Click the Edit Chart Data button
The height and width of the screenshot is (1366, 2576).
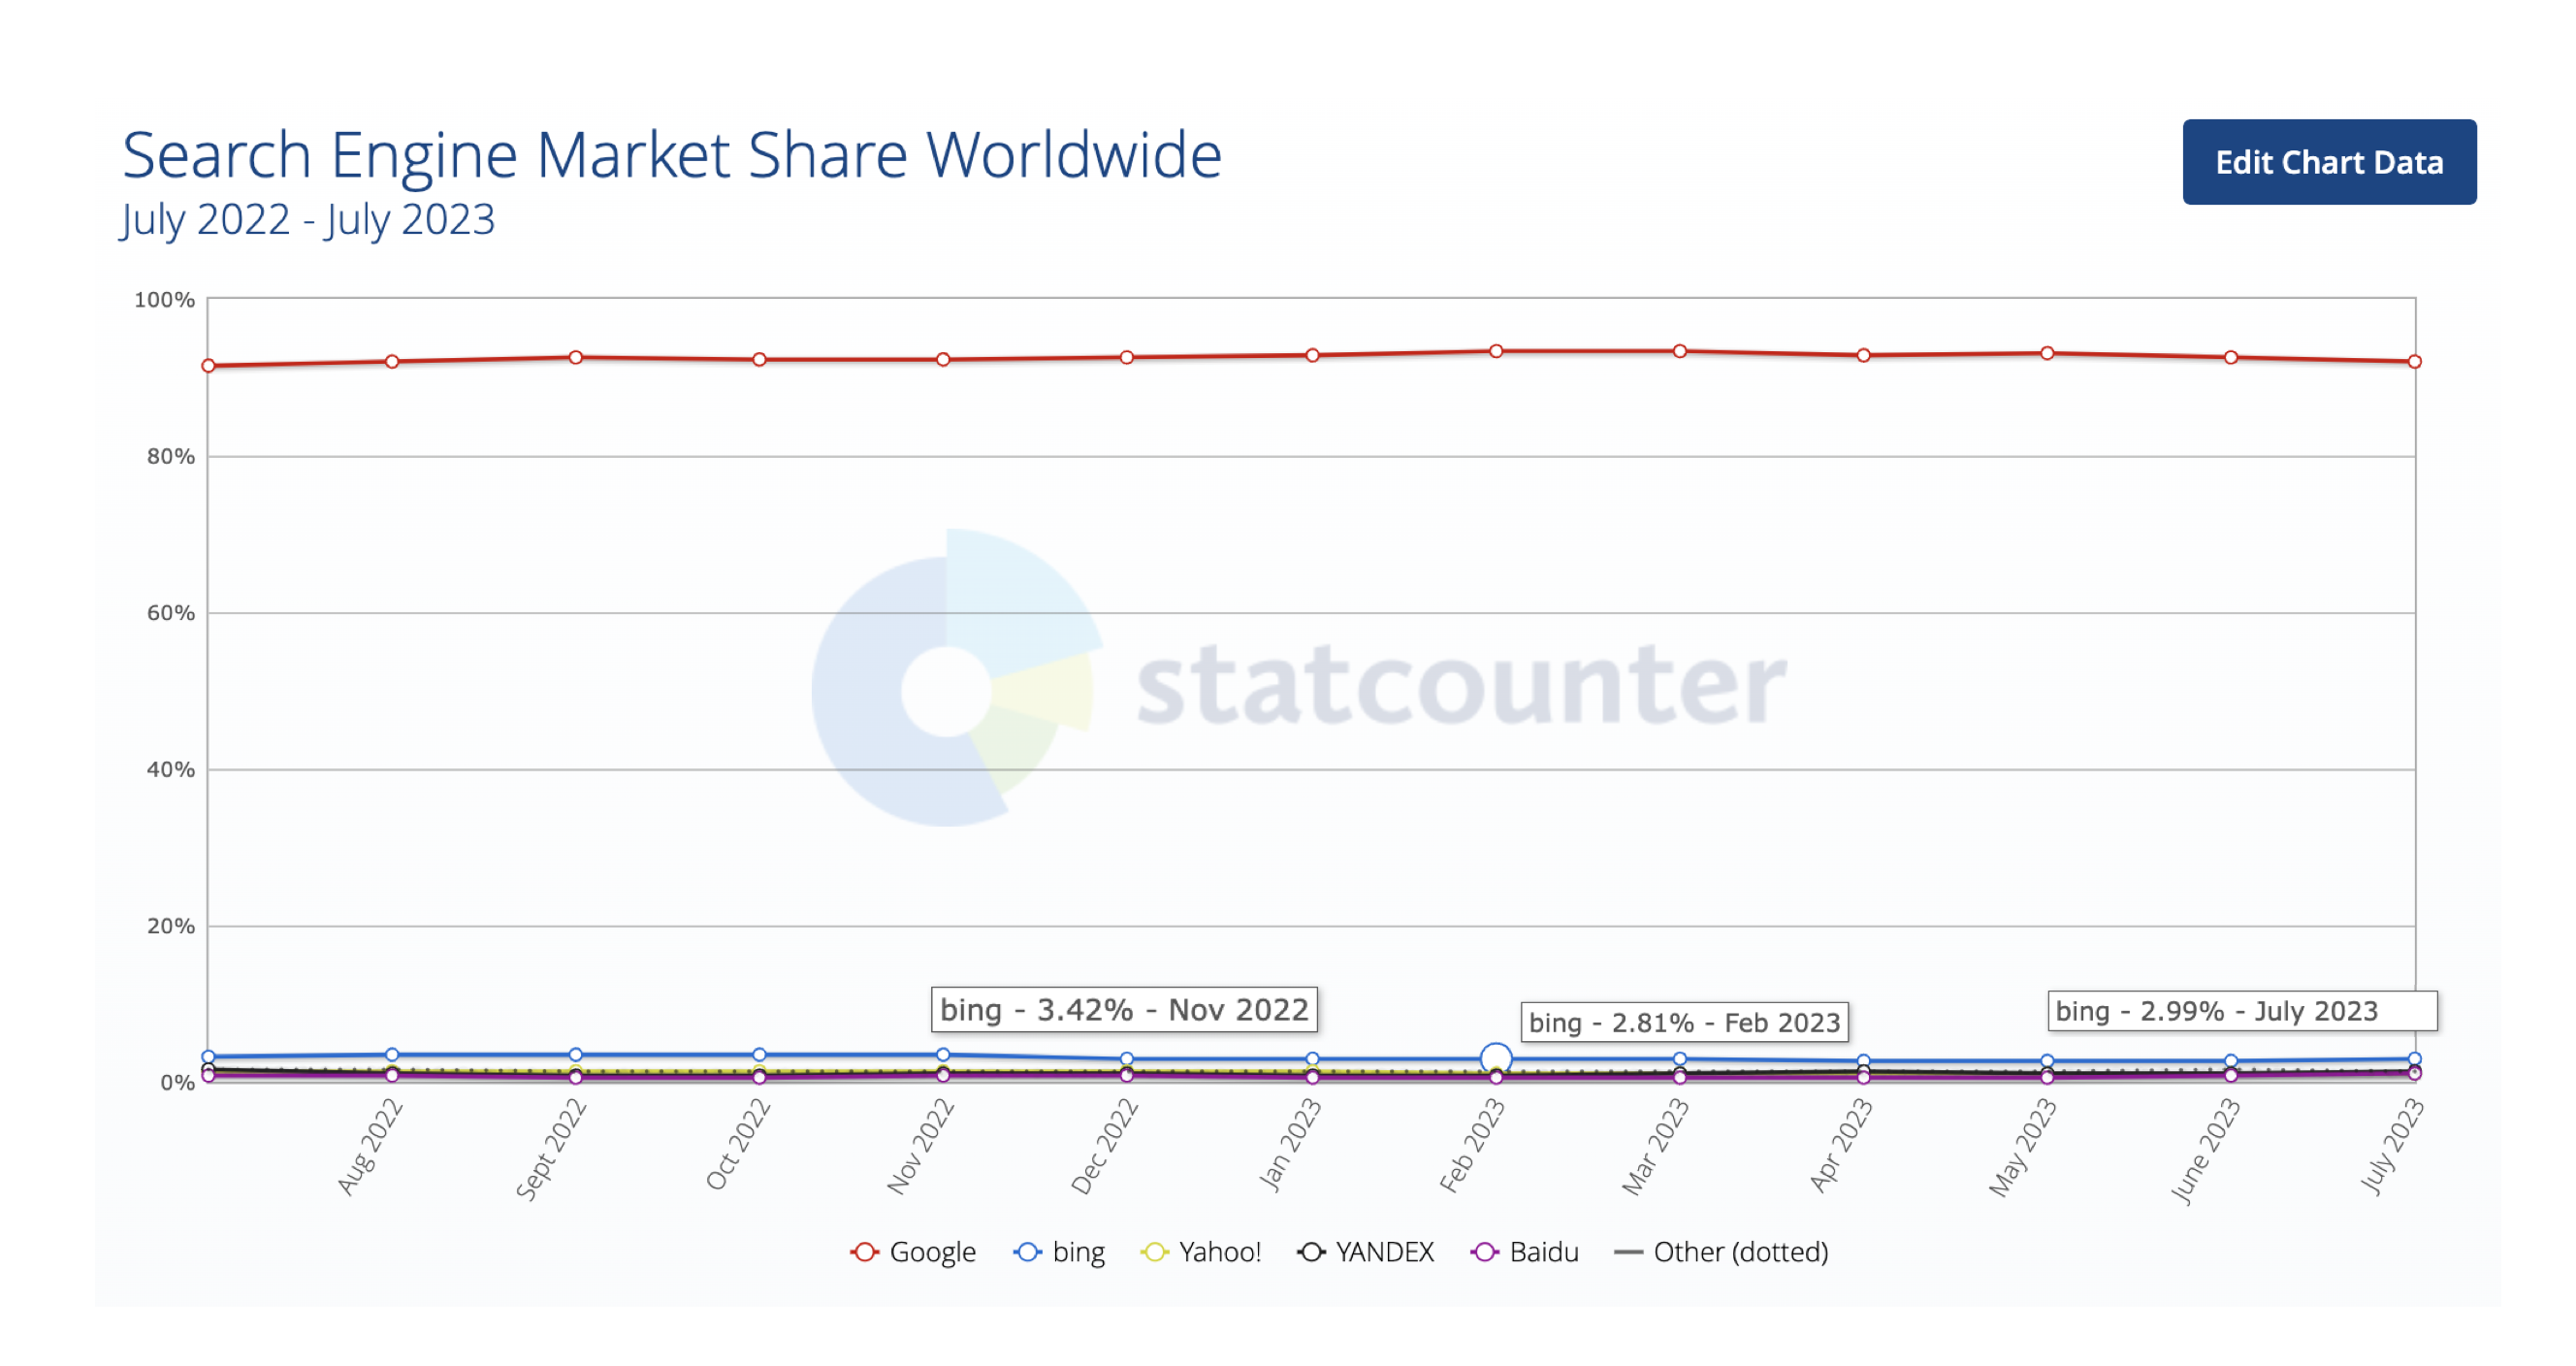pyautogui.click(x=2328, y=162)
